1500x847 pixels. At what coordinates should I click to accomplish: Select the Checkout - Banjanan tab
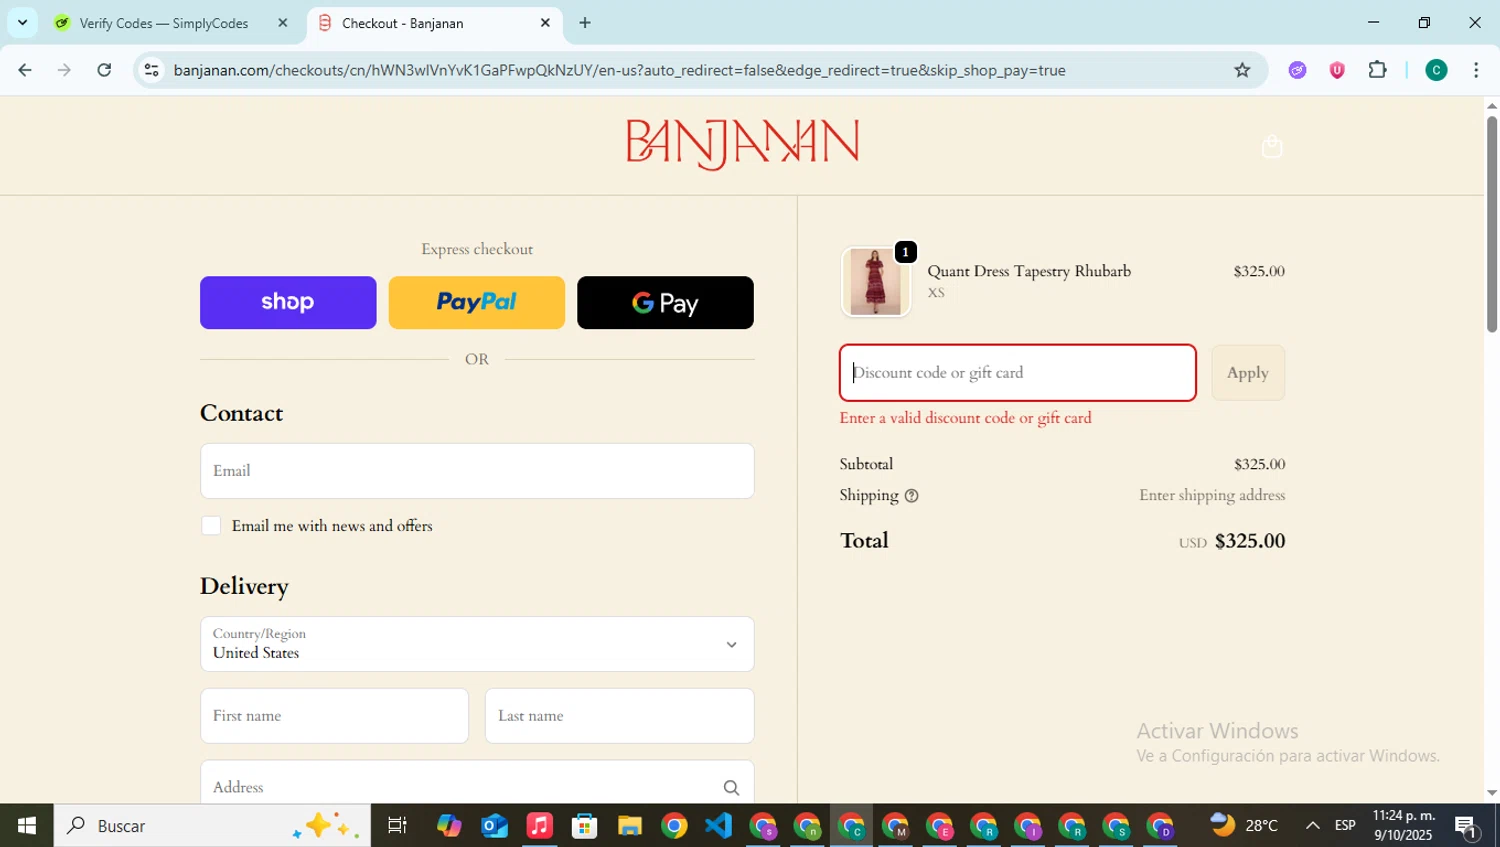[x=402, y=23]
